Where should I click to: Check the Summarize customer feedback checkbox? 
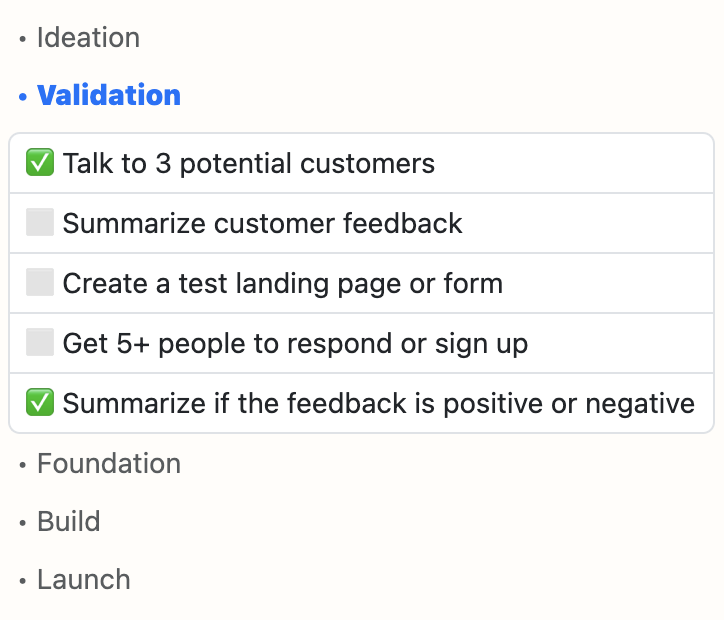[x=40, y=222]
